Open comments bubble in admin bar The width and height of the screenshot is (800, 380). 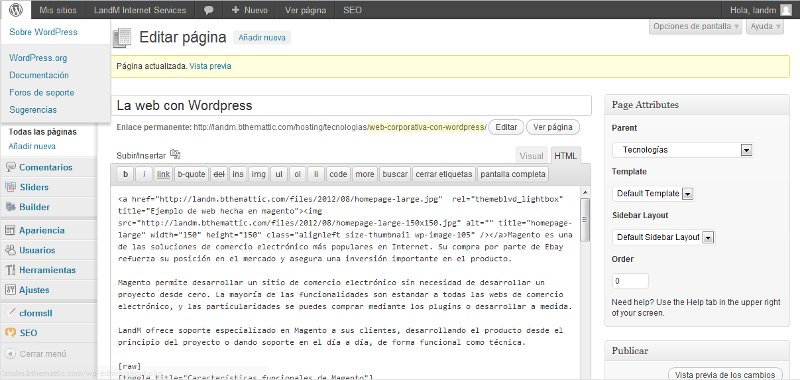click(208, 10)
